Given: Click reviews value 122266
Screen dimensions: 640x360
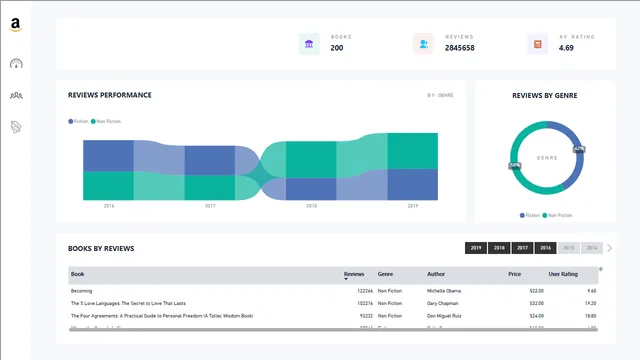Looking at the screenshot, I should coord(365,291).
